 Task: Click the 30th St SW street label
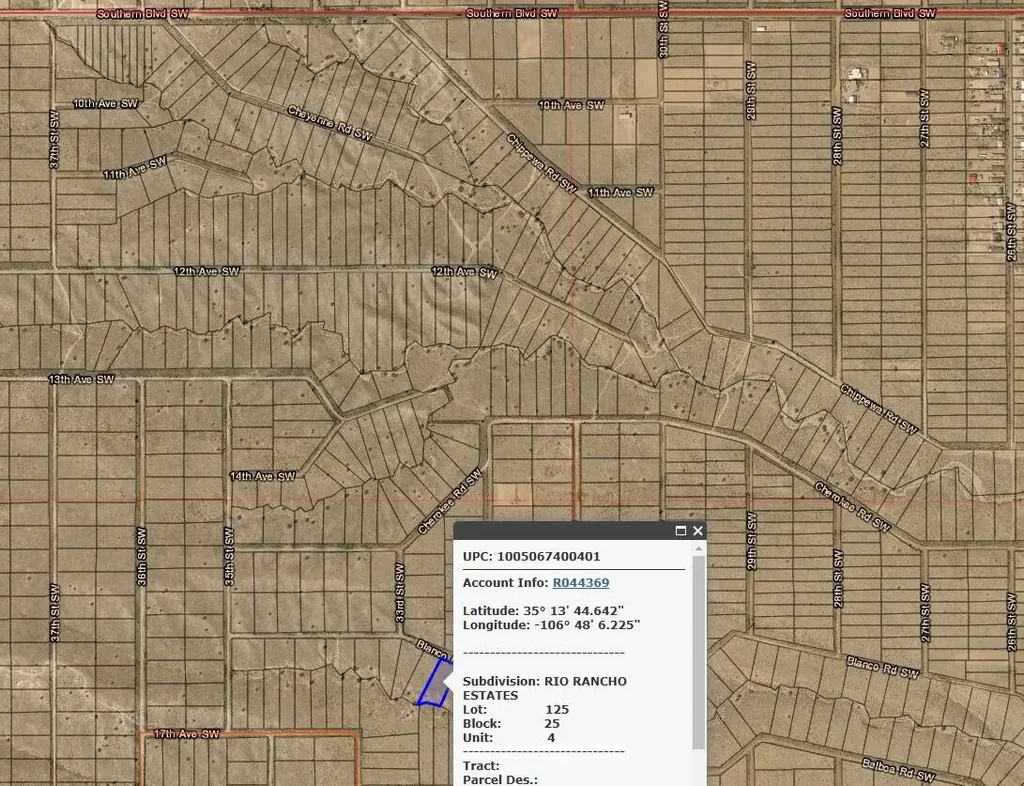pos(662,30)
